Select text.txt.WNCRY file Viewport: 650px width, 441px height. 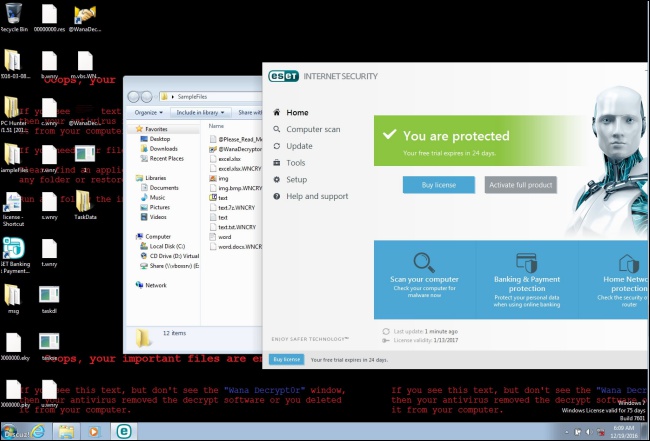(233, 227)
